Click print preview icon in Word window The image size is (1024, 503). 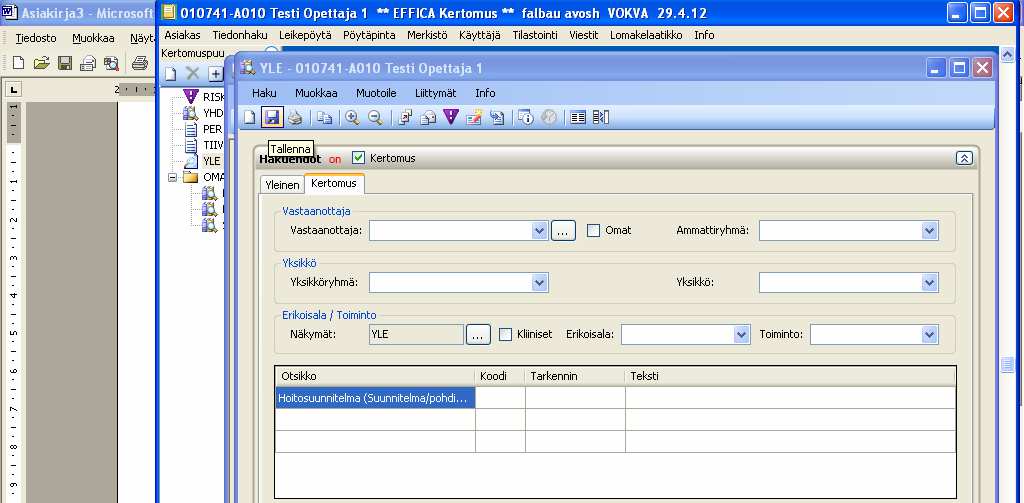click(x=111, y=63)
